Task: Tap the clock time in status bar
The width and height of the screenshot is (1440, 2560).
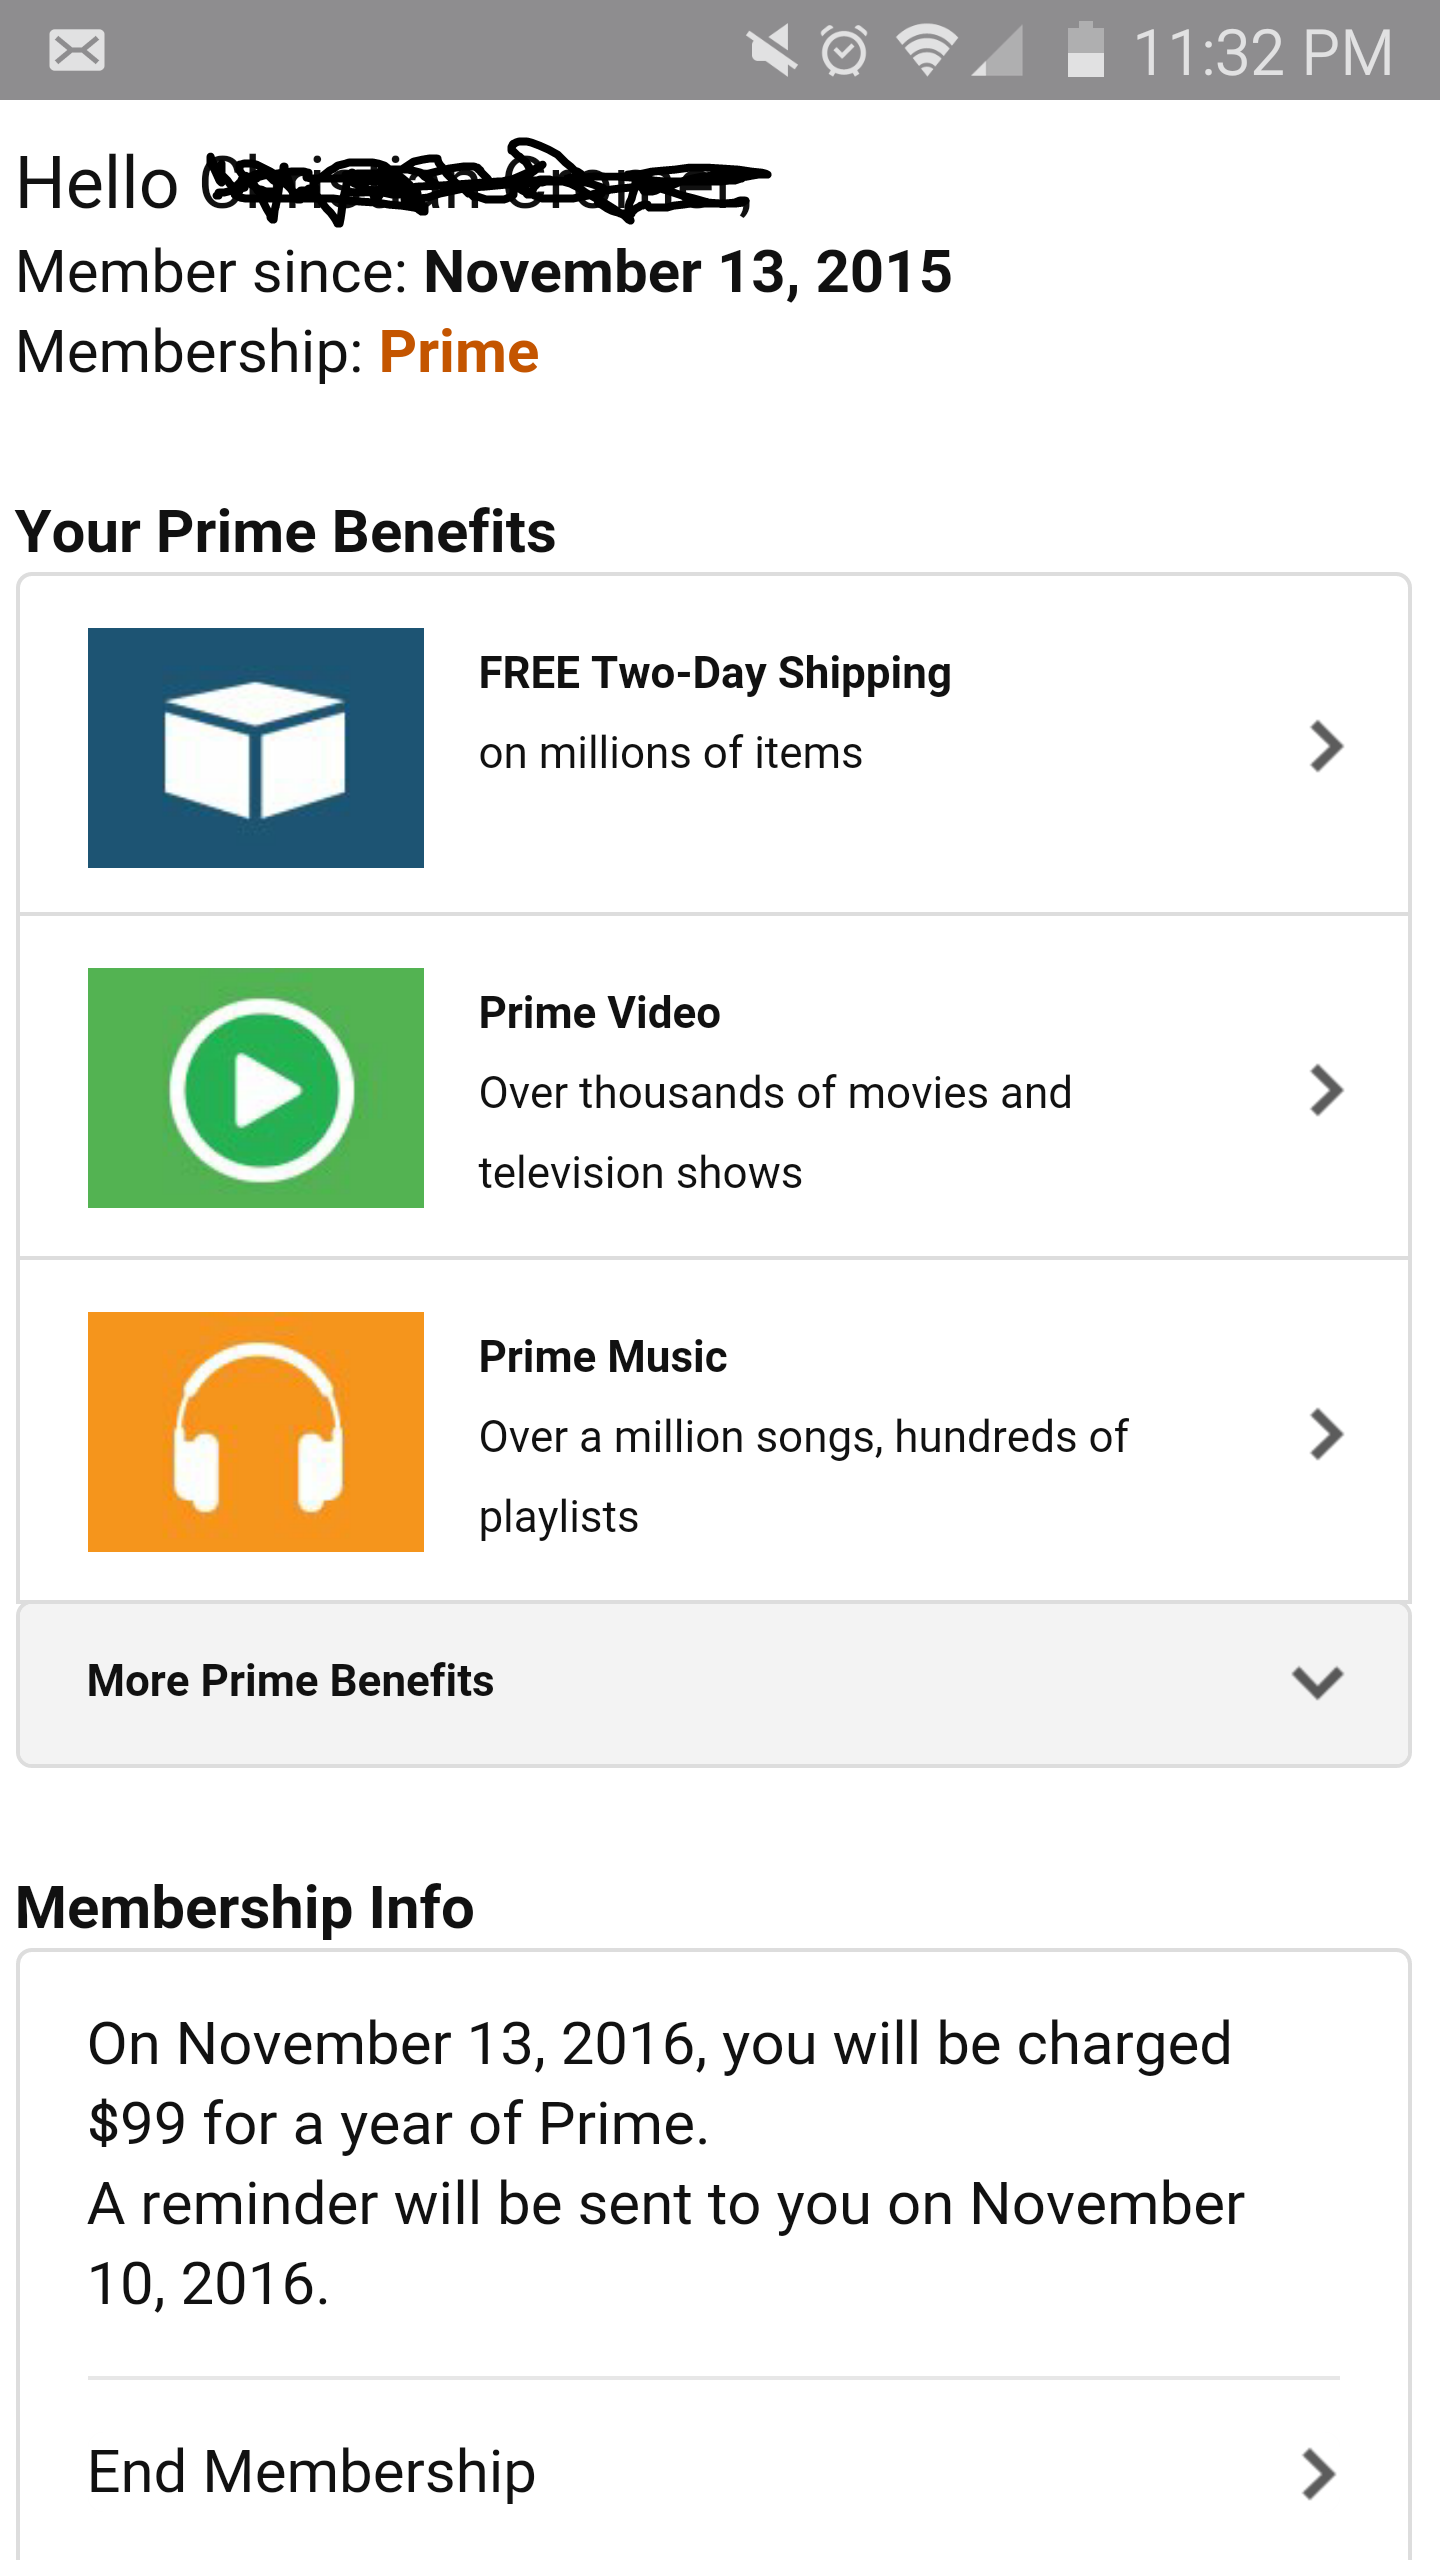Action: [1263, 52]
